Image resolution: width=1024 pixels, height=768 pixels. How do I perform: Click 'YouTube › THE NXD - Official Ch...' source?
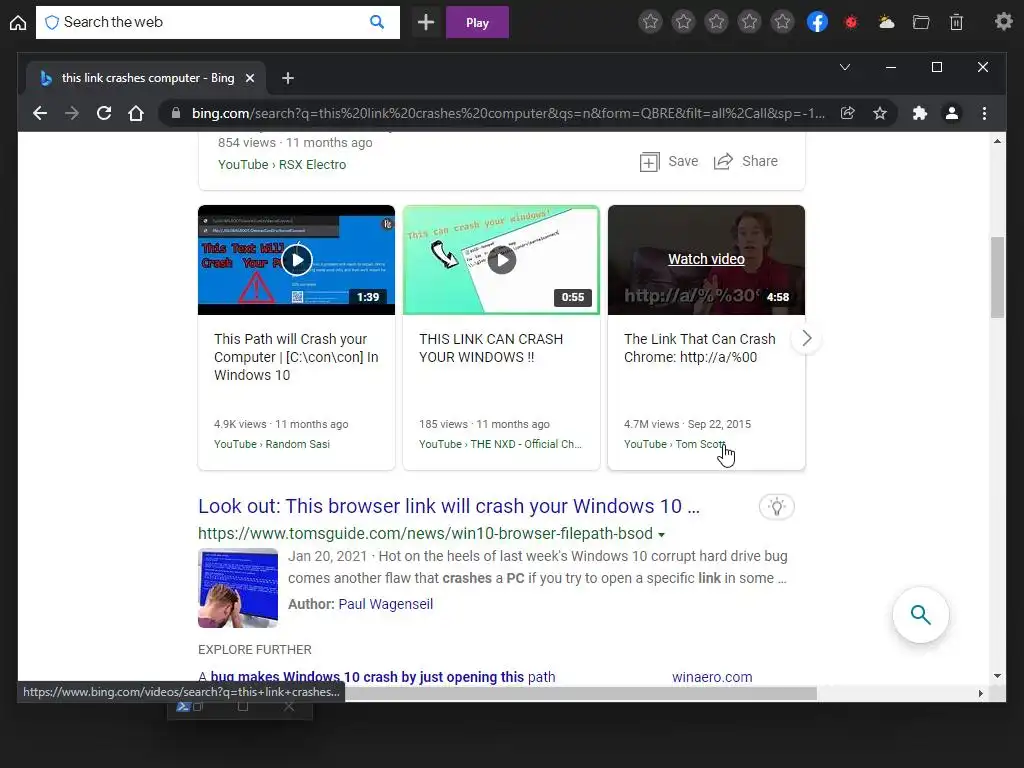tap(500, 444)
